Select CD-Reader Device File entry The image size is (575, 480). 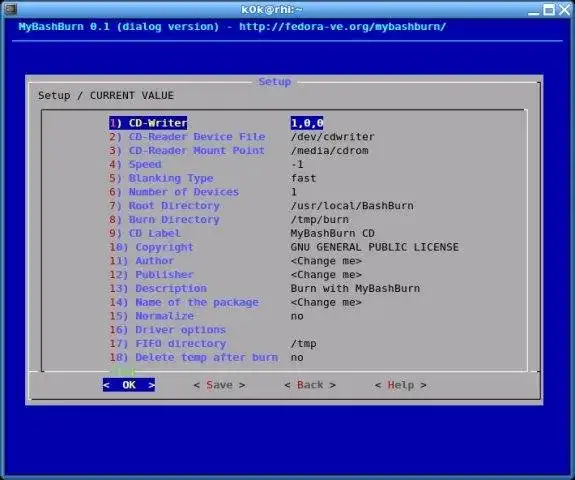pyautogui.click(x=187, y=137)
